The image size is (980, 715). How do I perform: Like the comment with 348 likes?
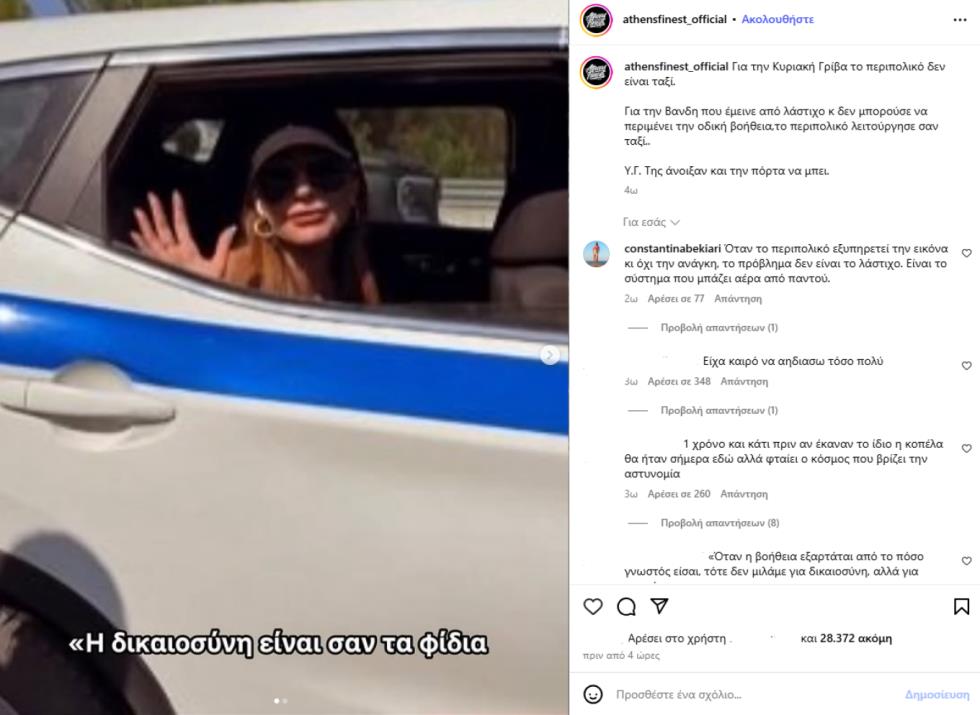(966, 366)
